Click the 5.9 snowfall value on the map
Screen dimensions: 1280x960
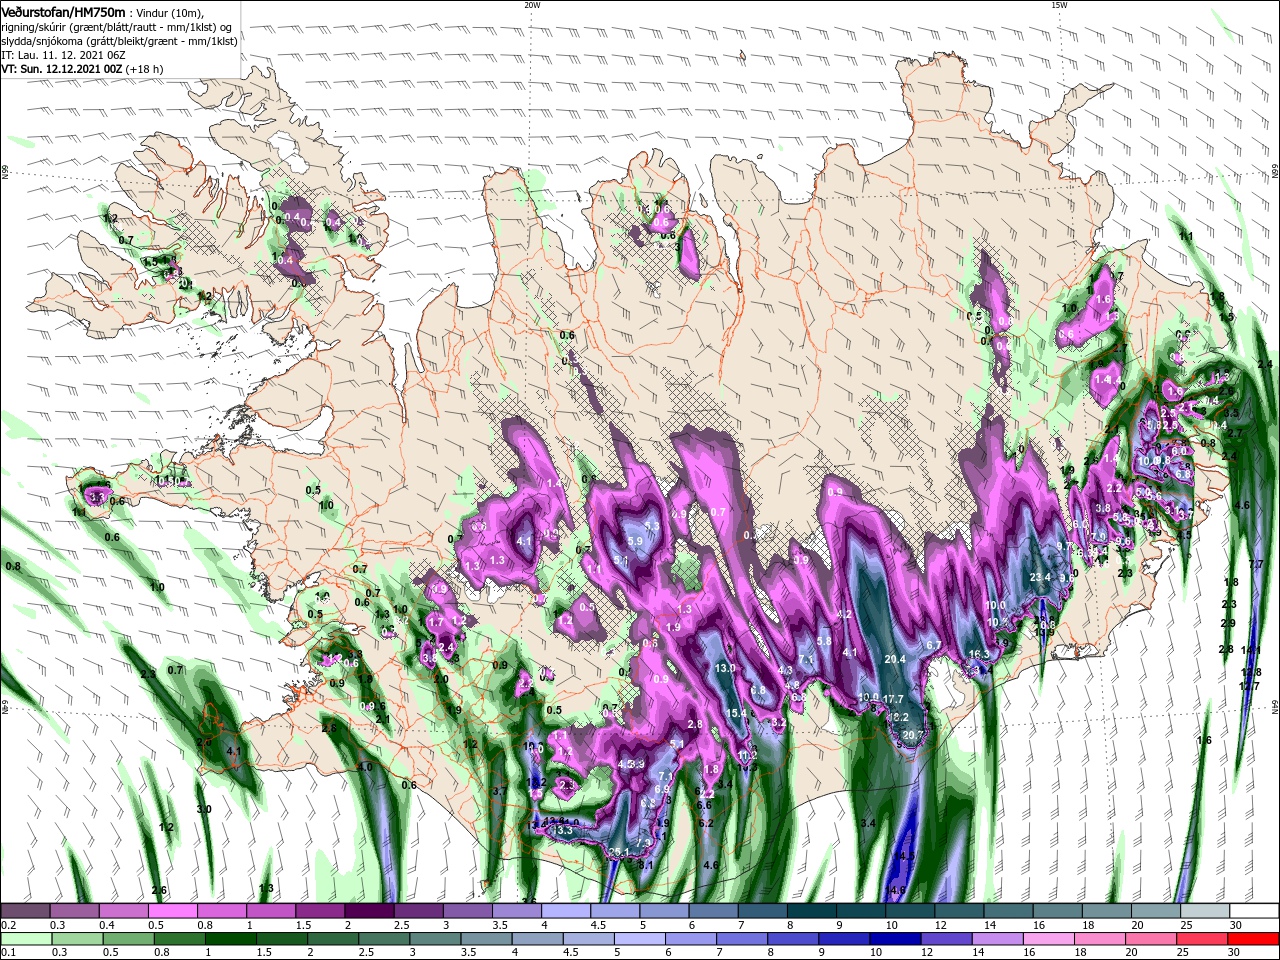click(x=634, y=541)
